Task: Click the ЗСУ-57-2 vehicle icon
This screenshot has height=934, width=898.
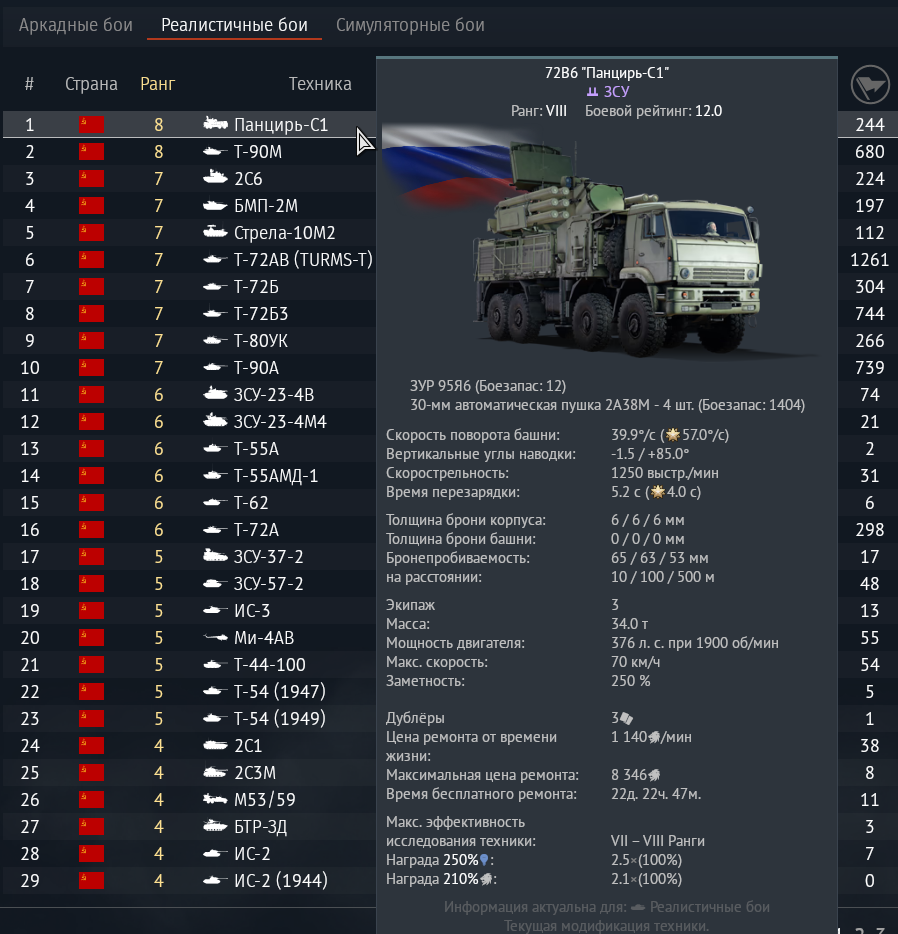Action: pos(215,583)
